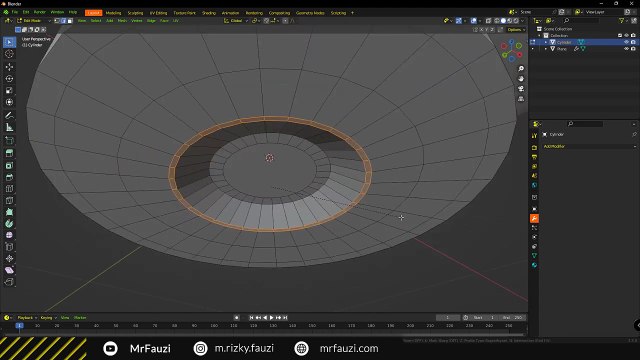Open the Edit Mode dropdown
This screenshot has width=640, height=360.
pos(34,20)
